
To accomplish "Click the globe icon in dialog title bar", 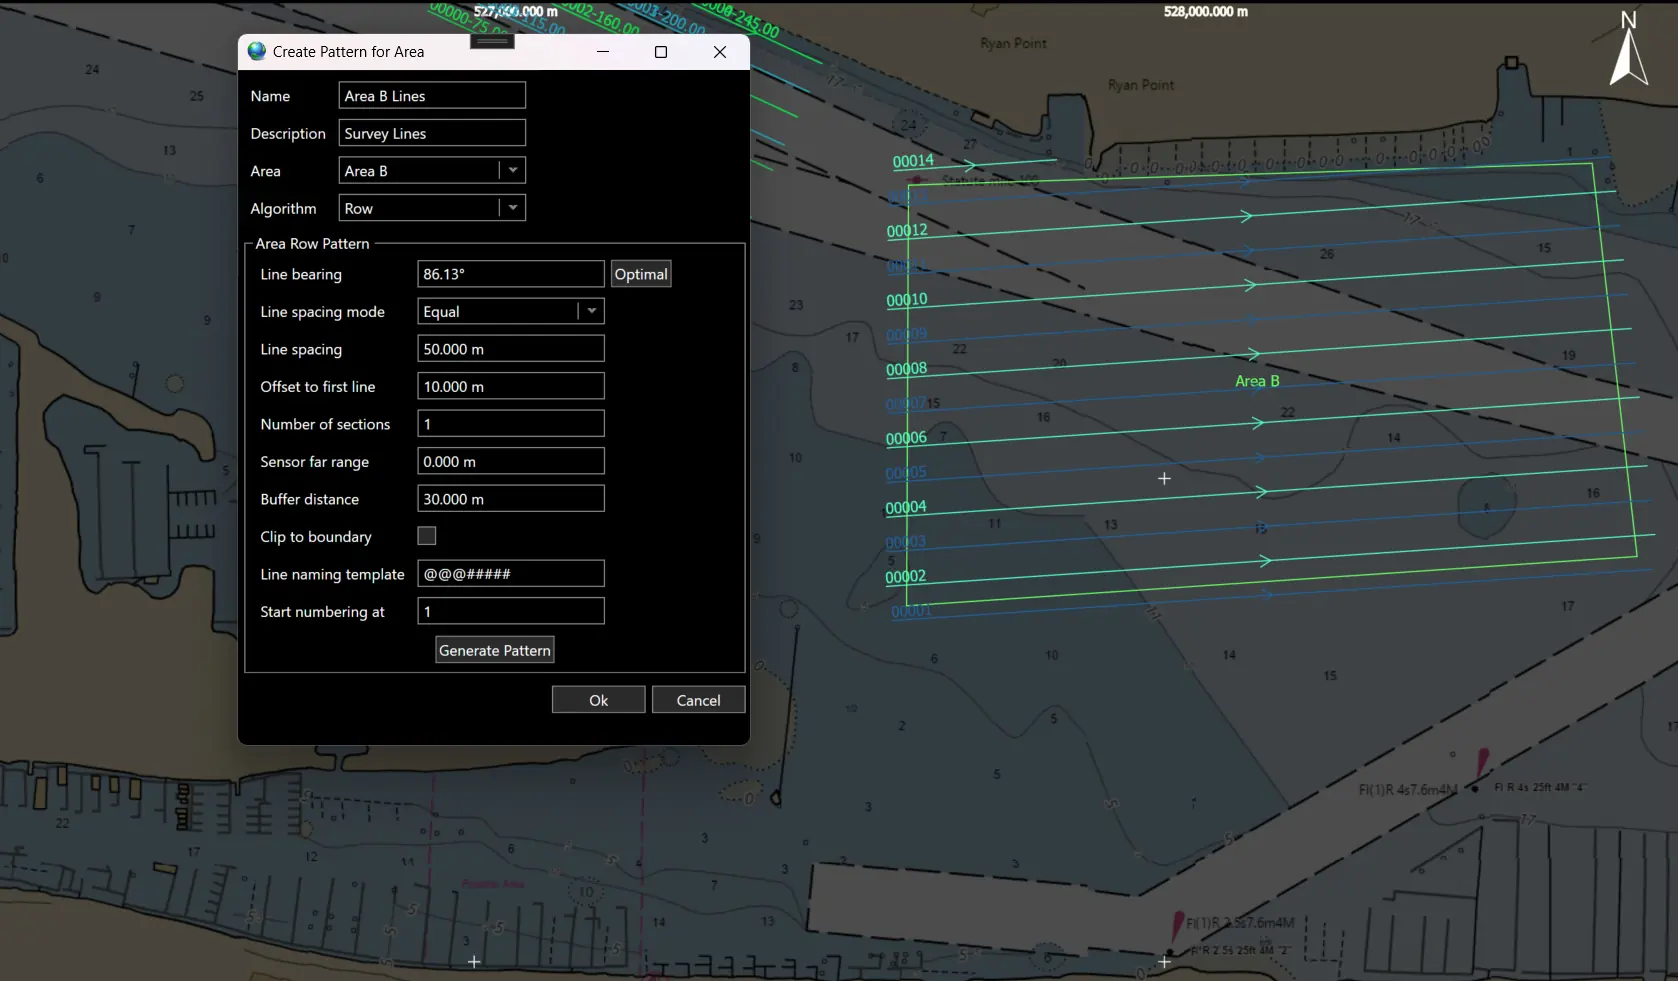I will 257,51.
